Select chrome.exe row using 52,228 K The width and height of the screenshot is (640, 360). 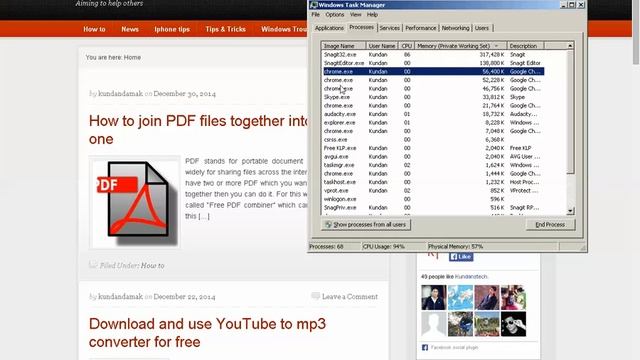(433, 80)
